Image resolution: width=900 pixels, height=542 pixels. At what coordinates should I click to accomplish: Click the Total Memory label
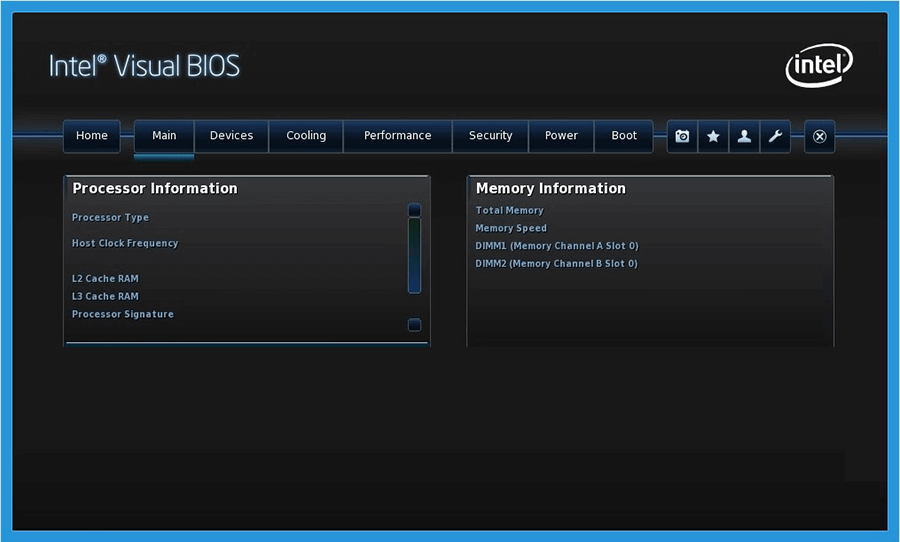(x=509, y=211)
